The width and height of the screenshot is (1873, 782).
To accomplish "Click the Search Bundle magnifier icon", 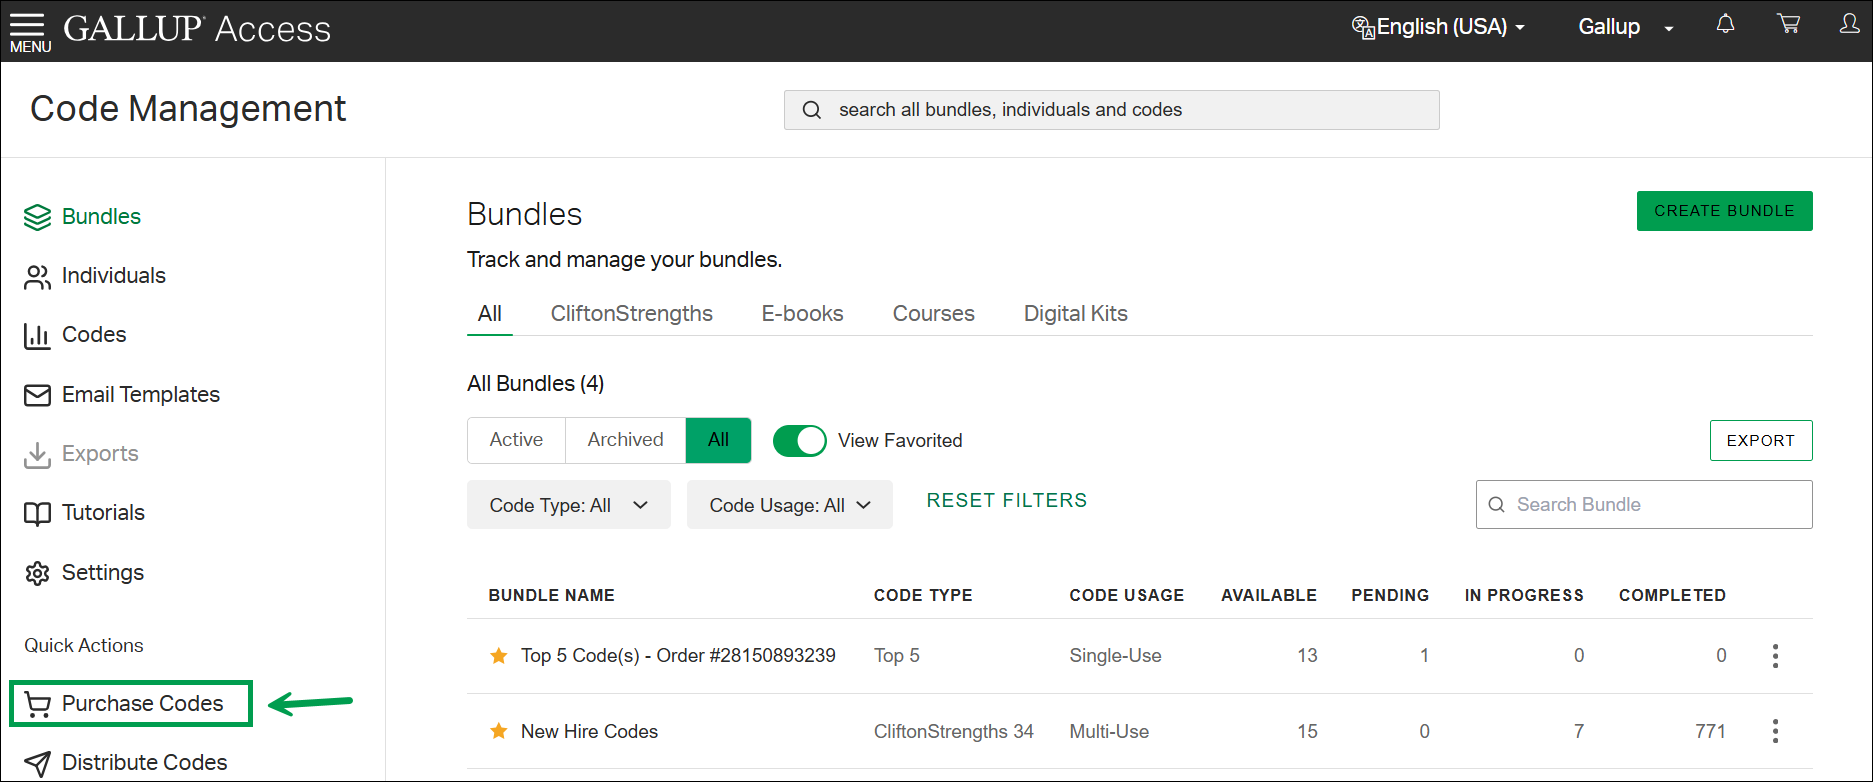I will (x=1496, y=505).
